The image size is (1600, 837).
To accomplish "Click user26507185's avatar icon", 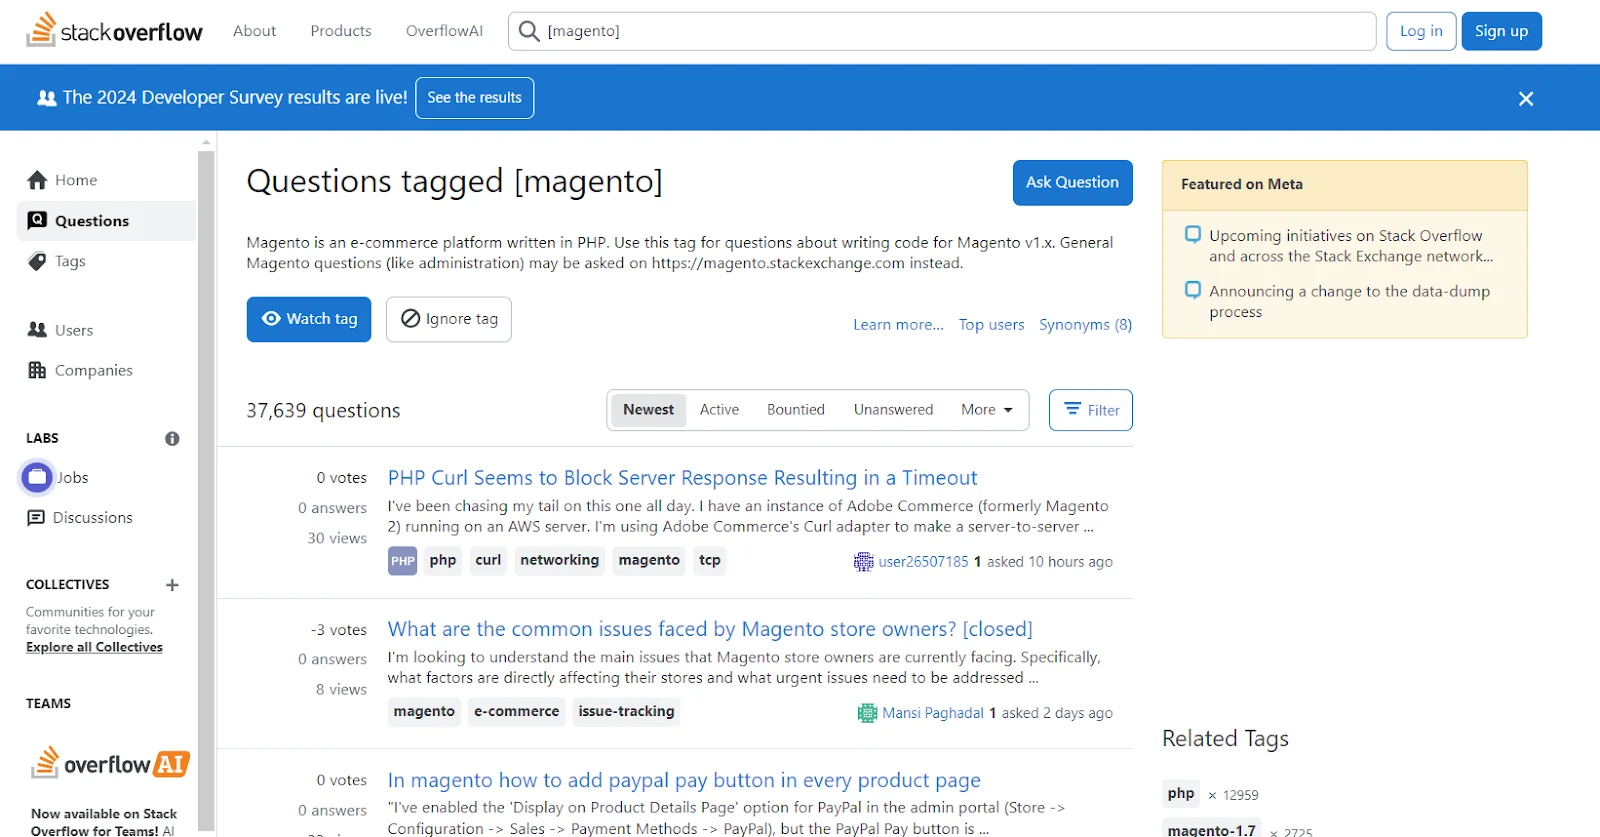I will 863,562.
